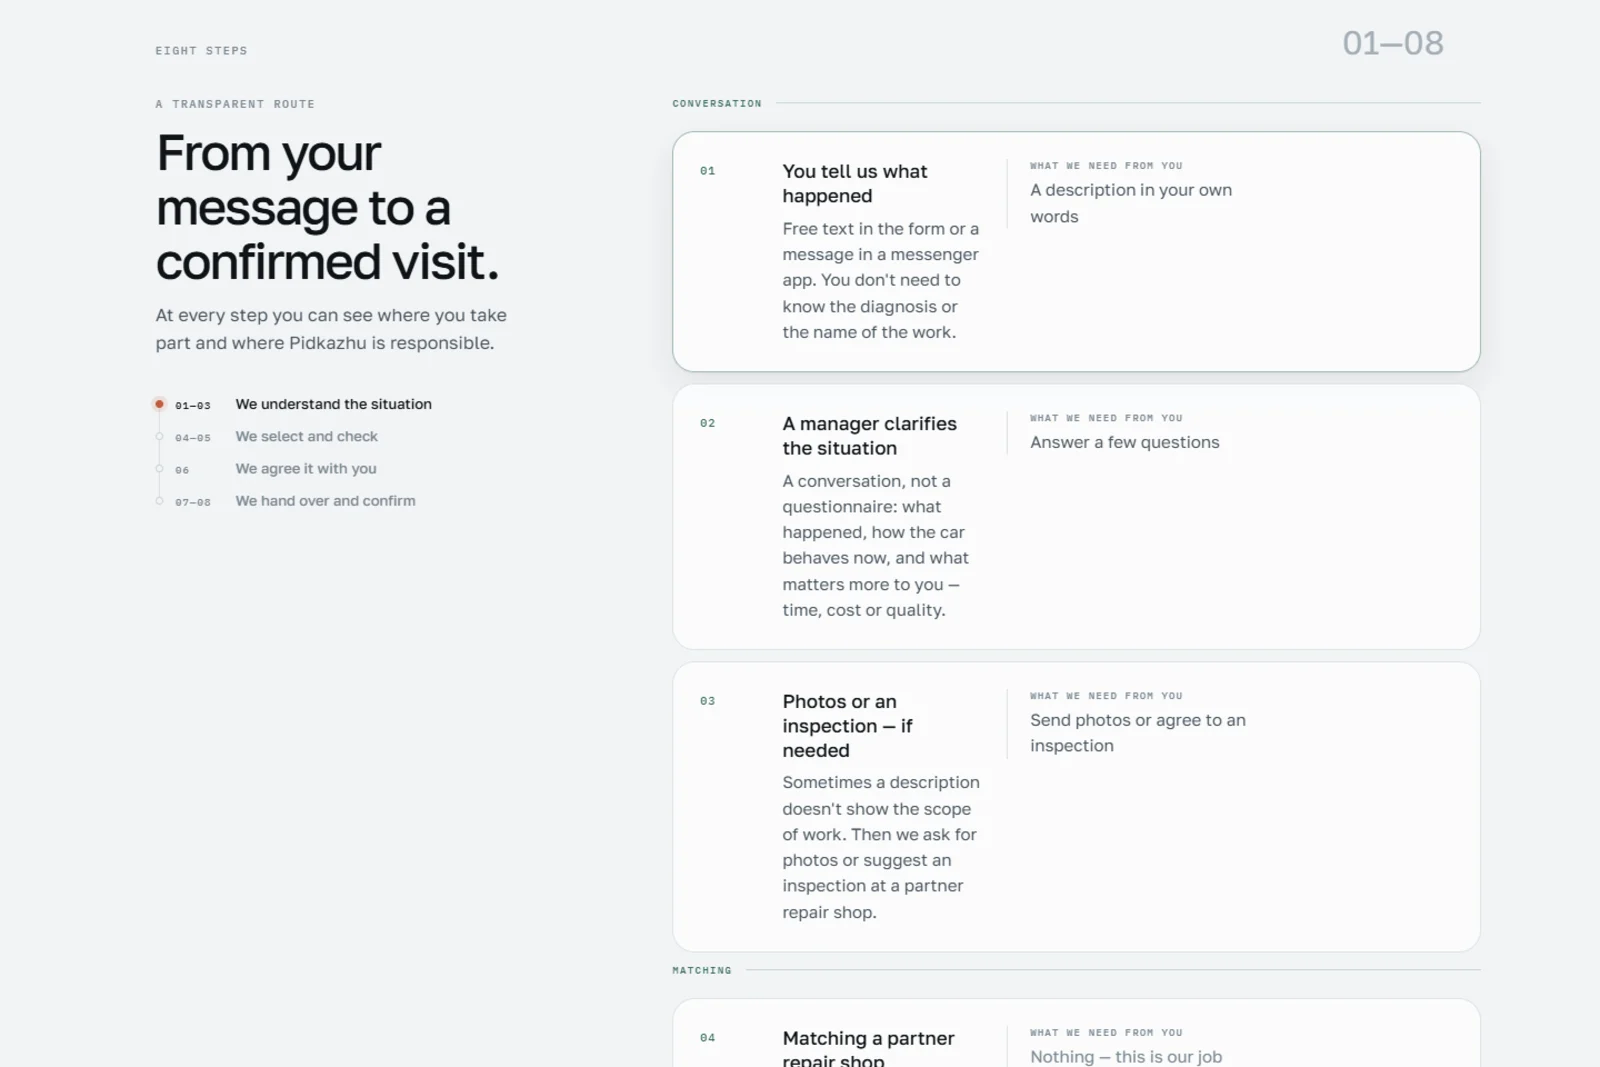Click the description starting "Free text in the form"
1600x1067 pixels.
(881, 280)
